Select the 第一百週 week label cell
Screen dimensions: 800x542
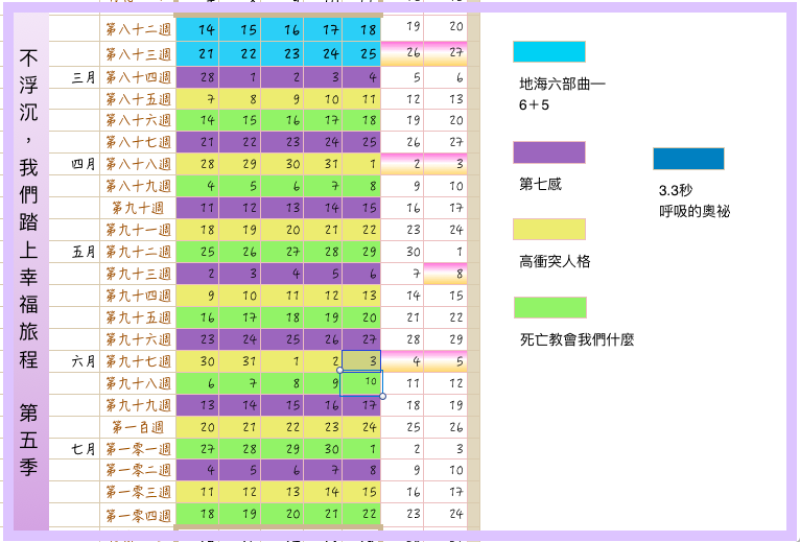pyautogui.click(x=138, y=427)
